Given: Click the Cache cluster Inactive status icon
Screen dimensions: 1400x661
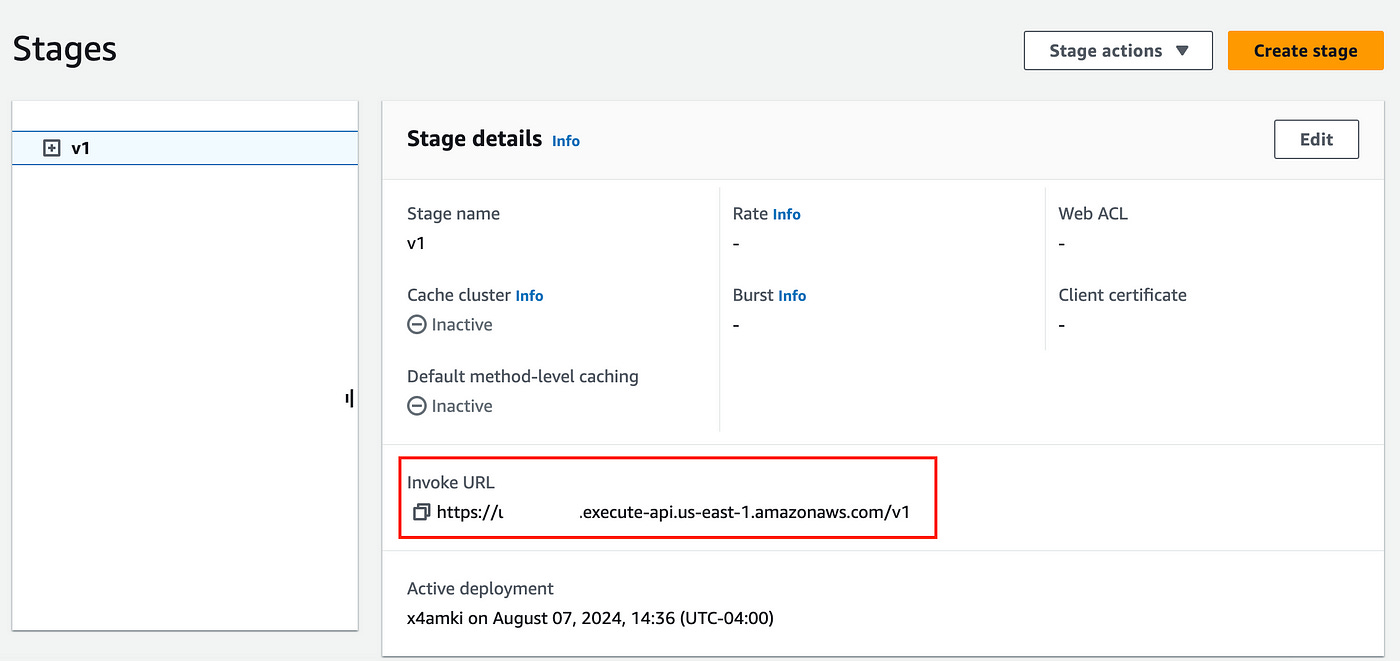Looking at the screenshot, I should coord(417,325).
